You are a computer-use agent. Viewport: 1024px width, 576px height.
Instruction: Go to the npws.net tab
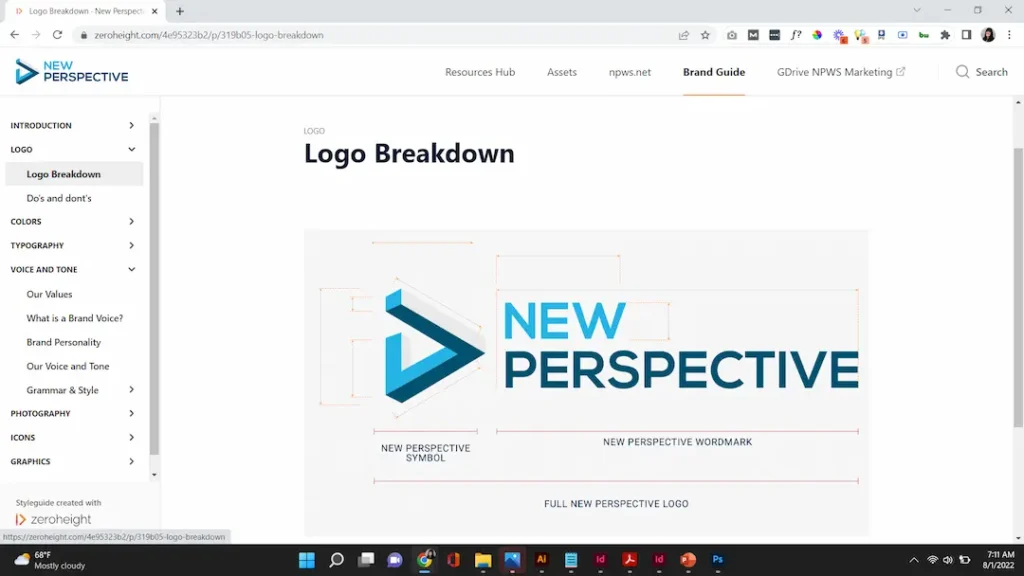point(630,72)
